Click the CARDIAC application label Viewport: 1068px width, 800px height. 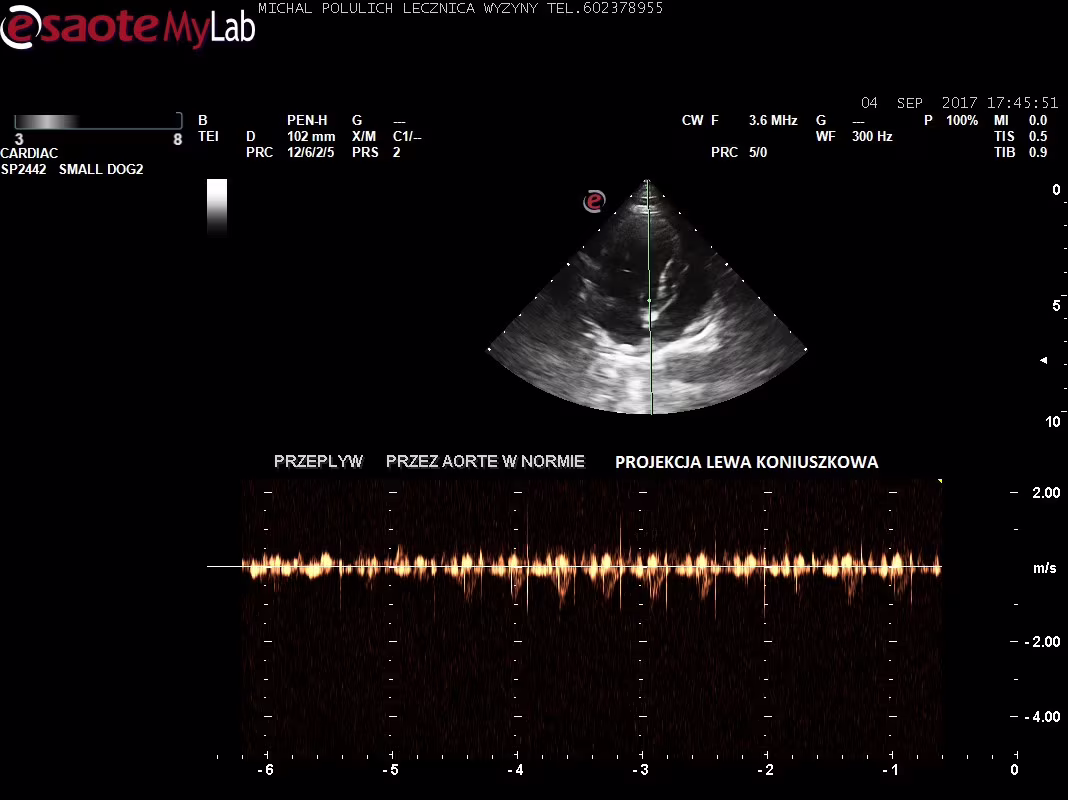pyautogui.click(x=29, y=153)
